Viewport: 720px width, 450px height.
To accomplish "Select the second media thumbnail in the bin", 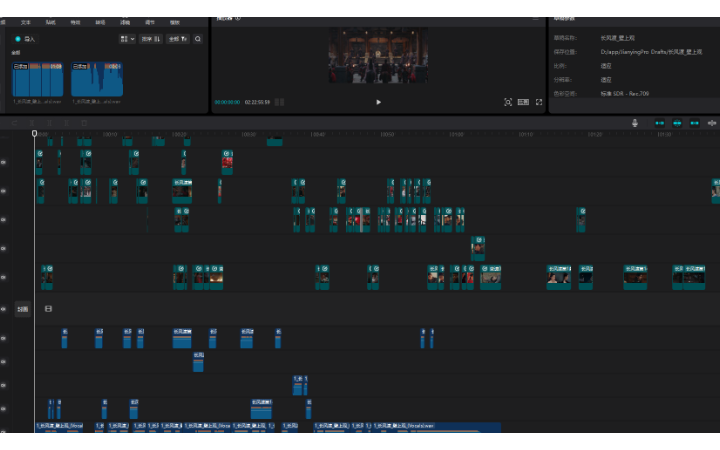I will (x=96, y=80).
